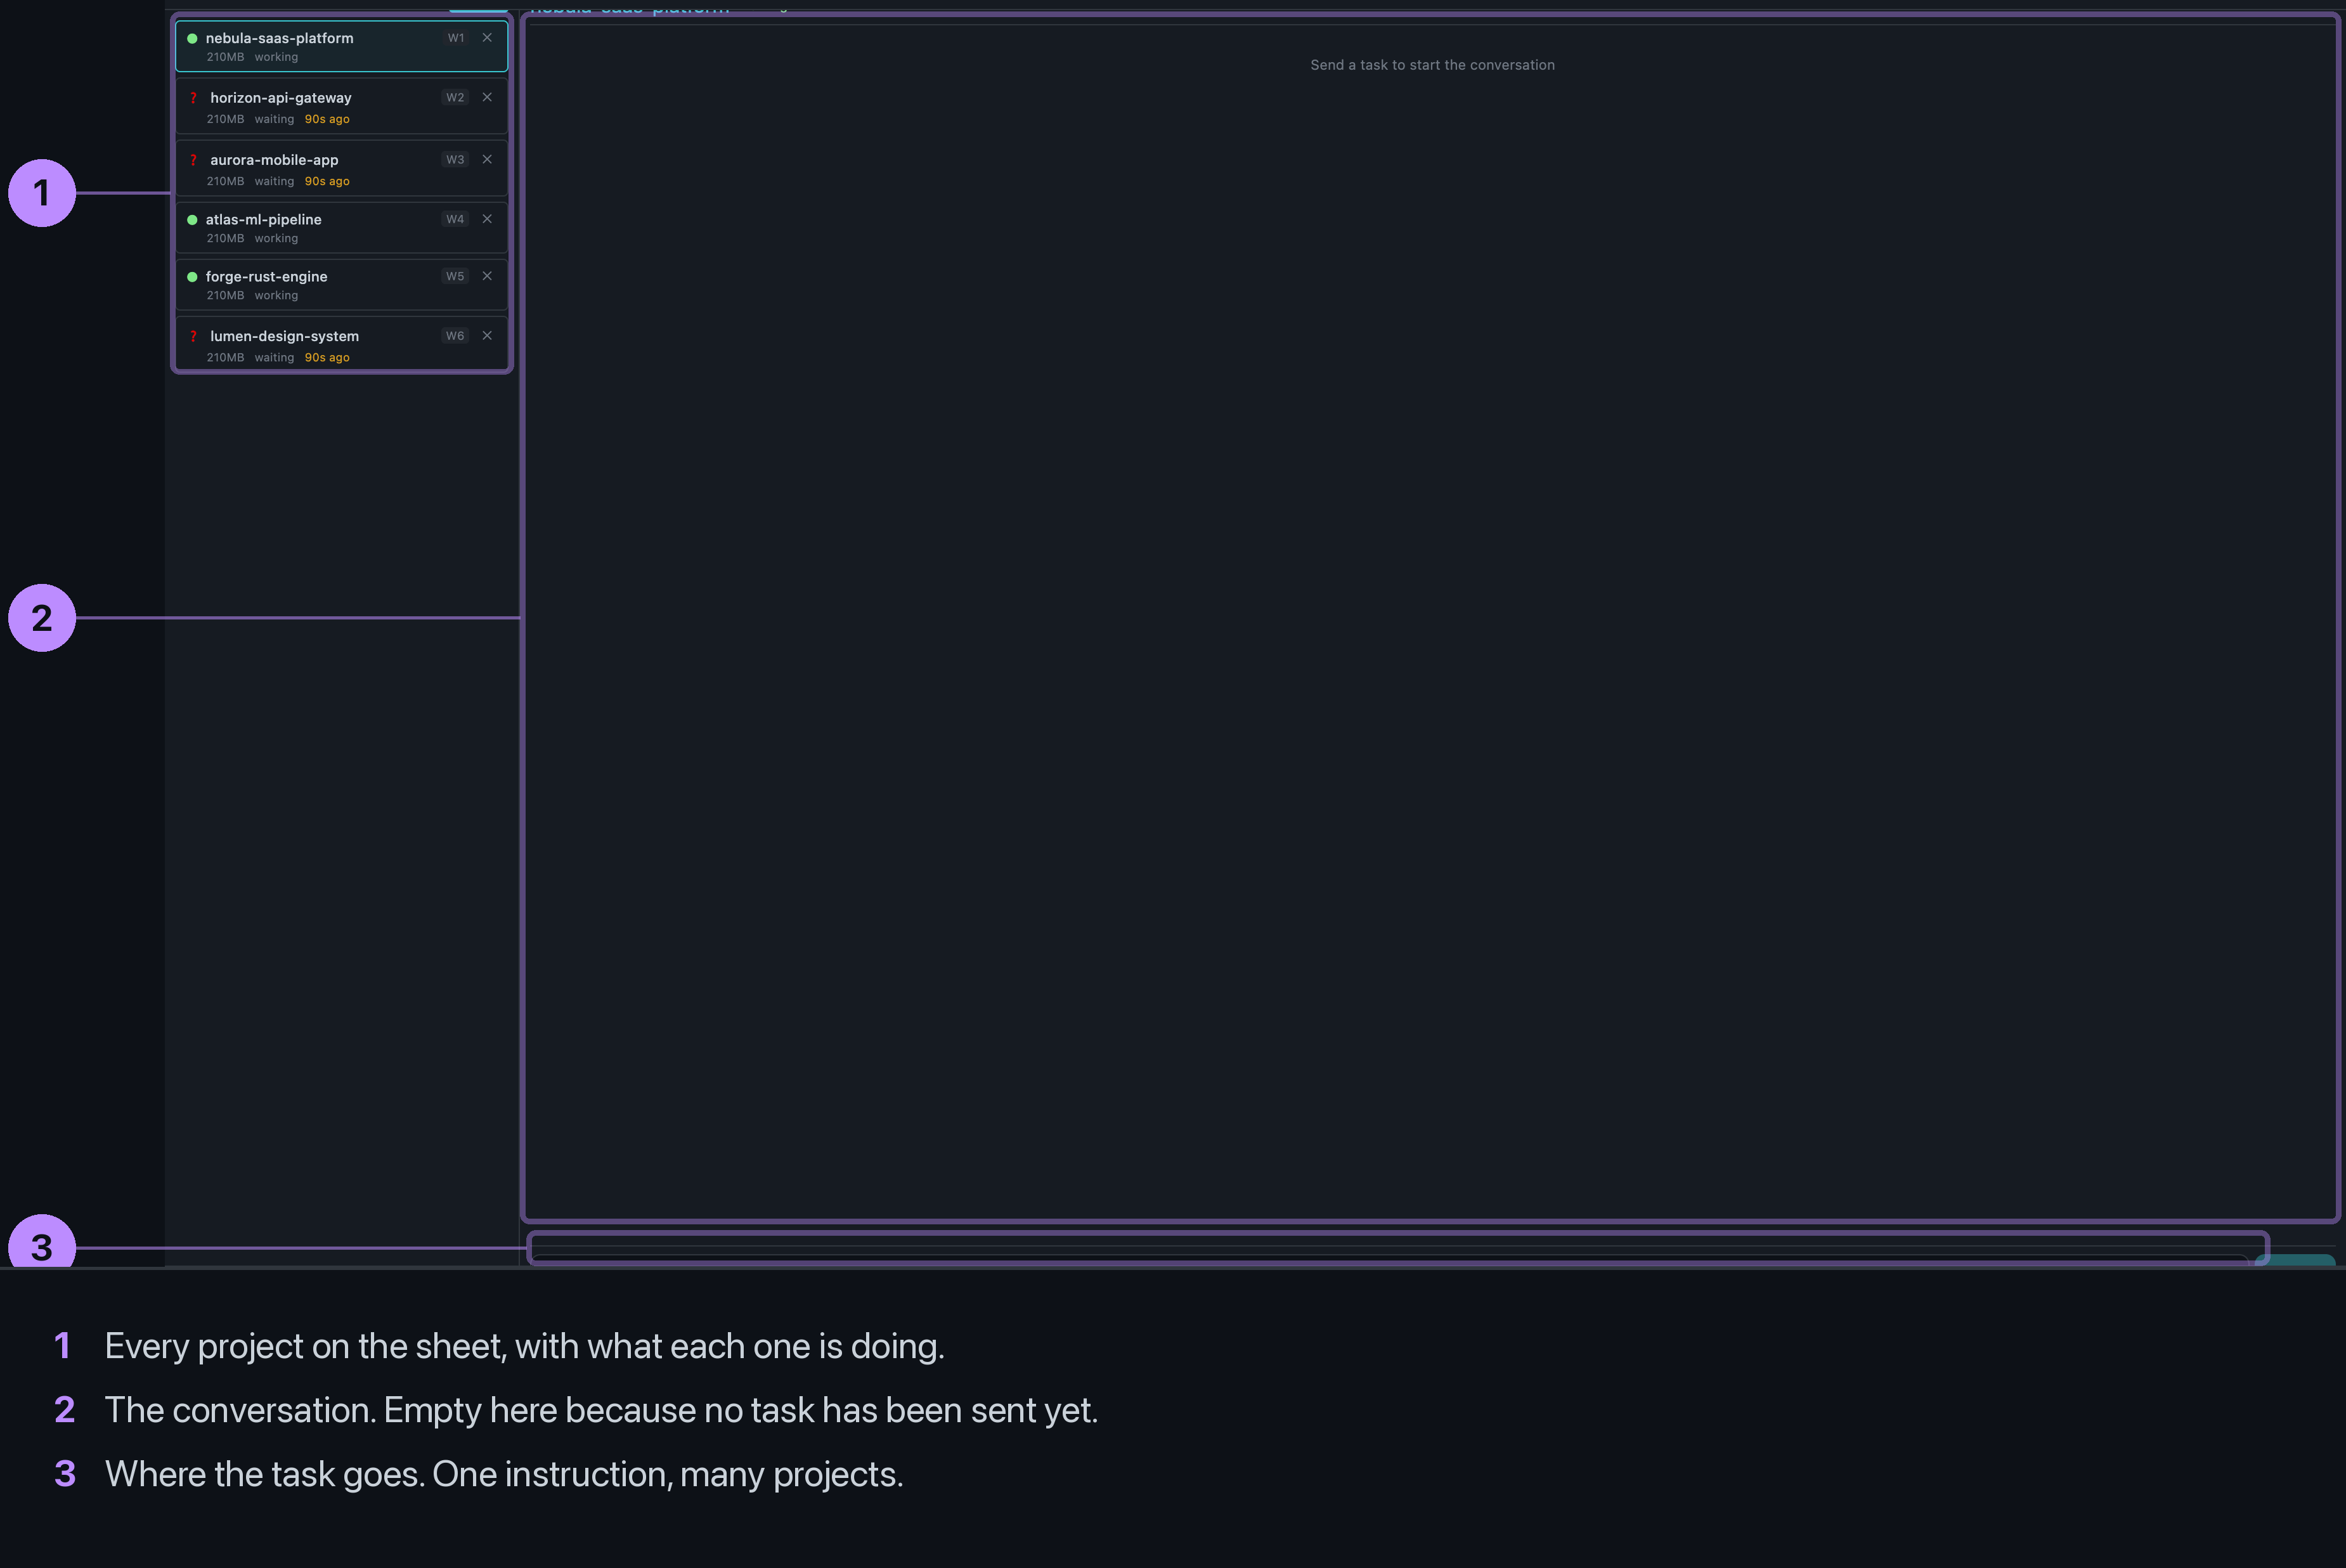
Task: Click red question mark icon of lumen-design-system
Action: pos(193,337)
